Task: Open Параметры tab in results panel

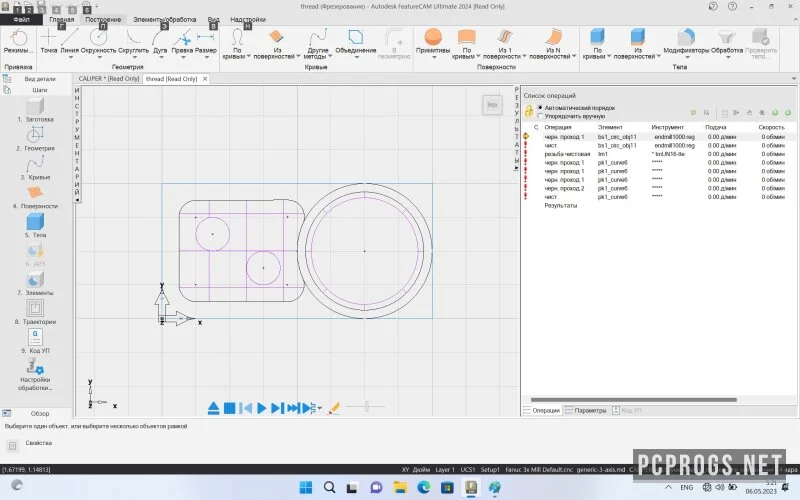Action: (586, 410)
